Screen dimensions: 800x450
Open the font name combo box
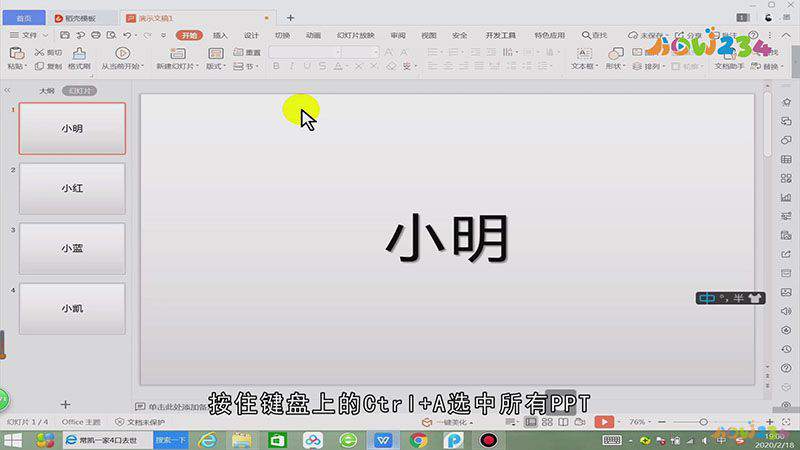305,52
